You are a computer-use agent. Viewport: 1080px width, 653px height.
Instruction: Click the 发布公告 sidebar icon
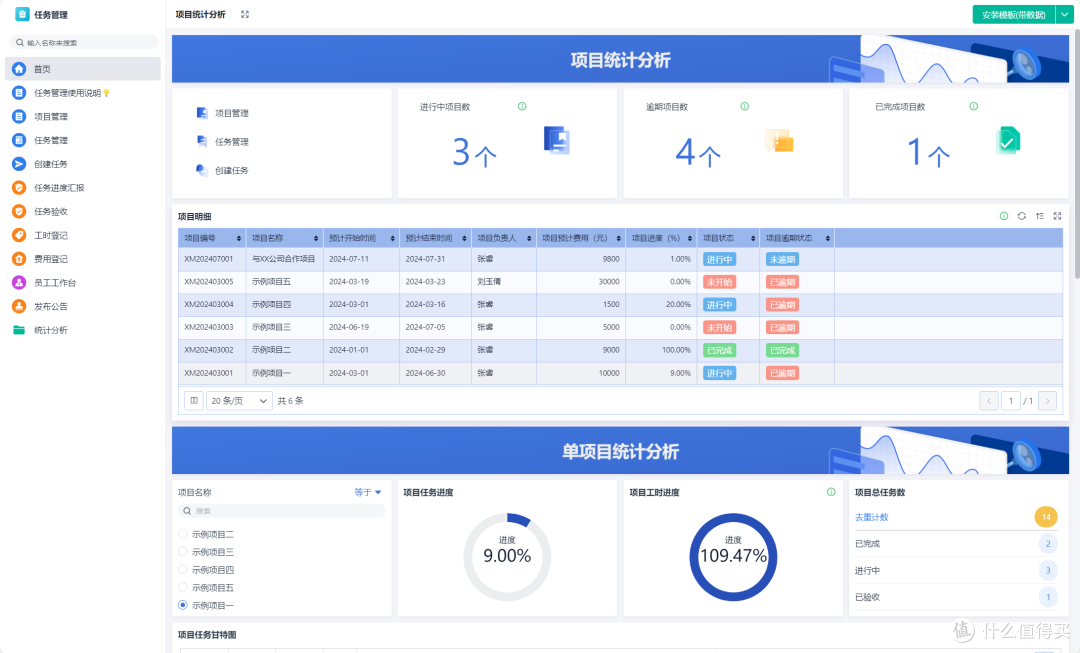[19, 307]
